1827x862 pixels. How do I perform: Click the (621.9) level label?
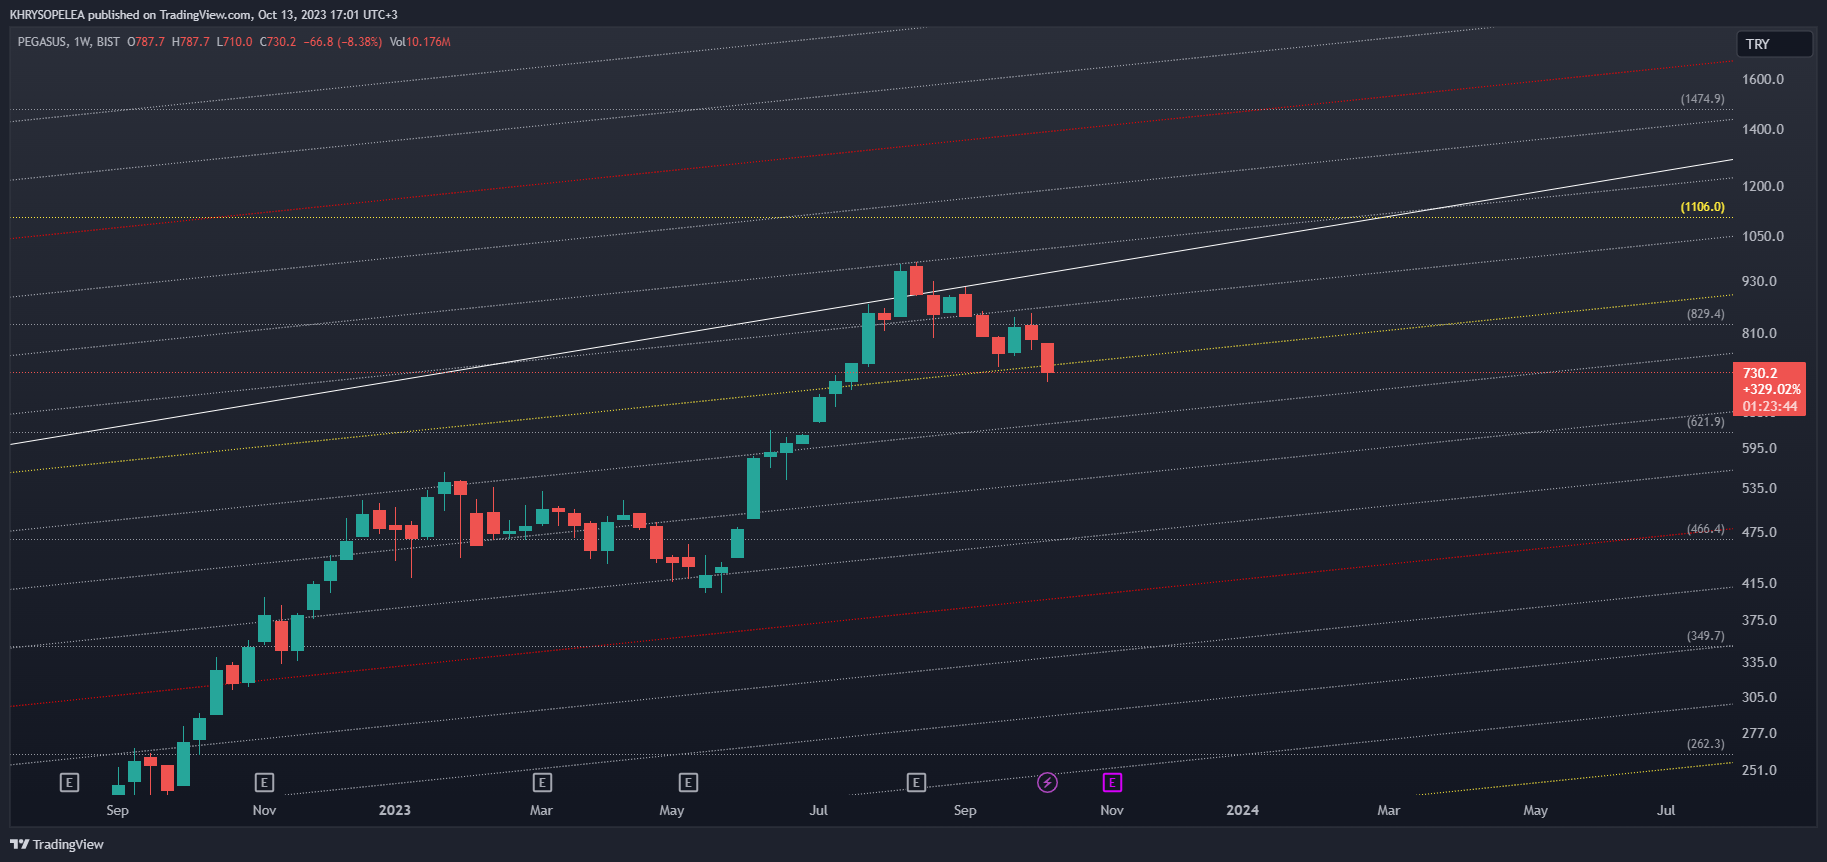pyautogui.click(x=1705, y=422)
